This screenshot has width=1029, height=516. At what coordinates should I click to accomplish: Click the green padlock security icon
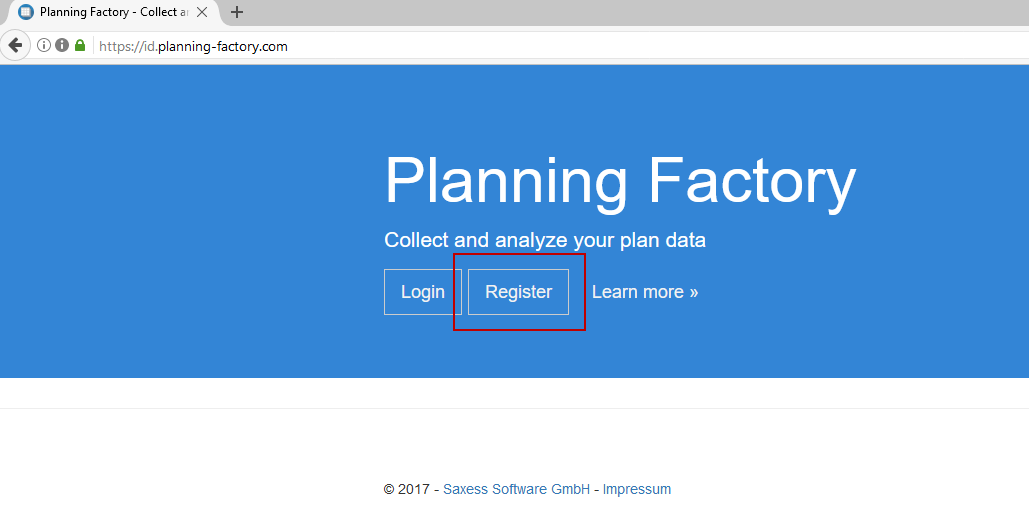point(79,45)
